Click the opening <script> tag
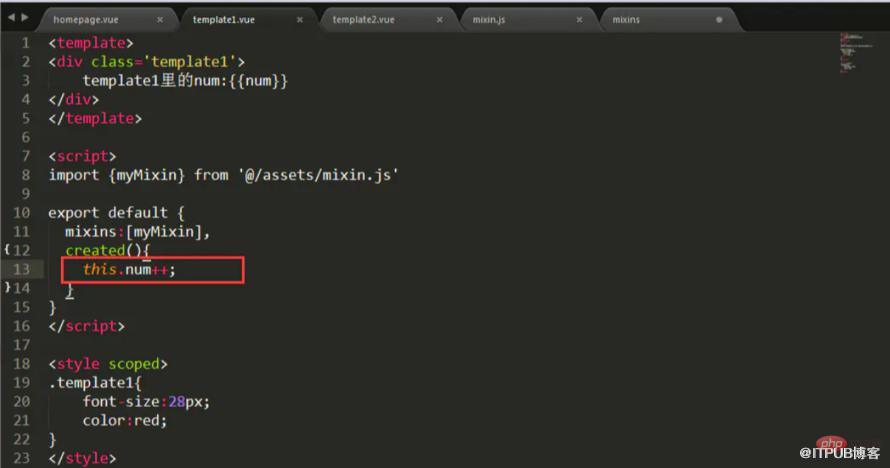This screenshot has height=468, width=890. [82, 156]
